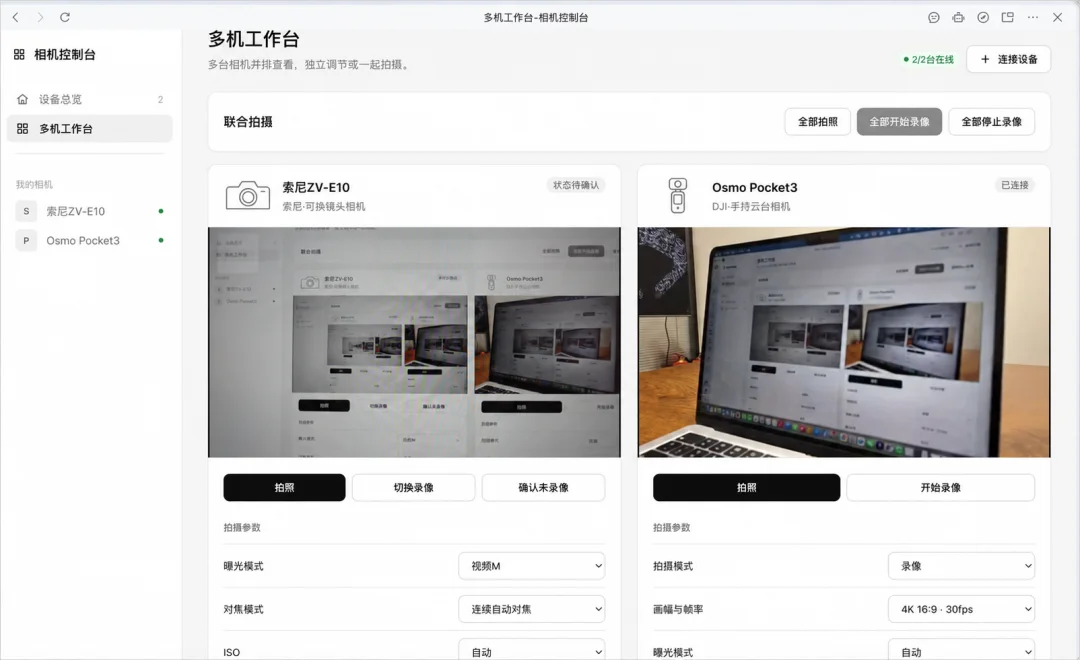Click 全部停止录像 button
This screenshot has width=1080, height=660.
pos(991,122)
